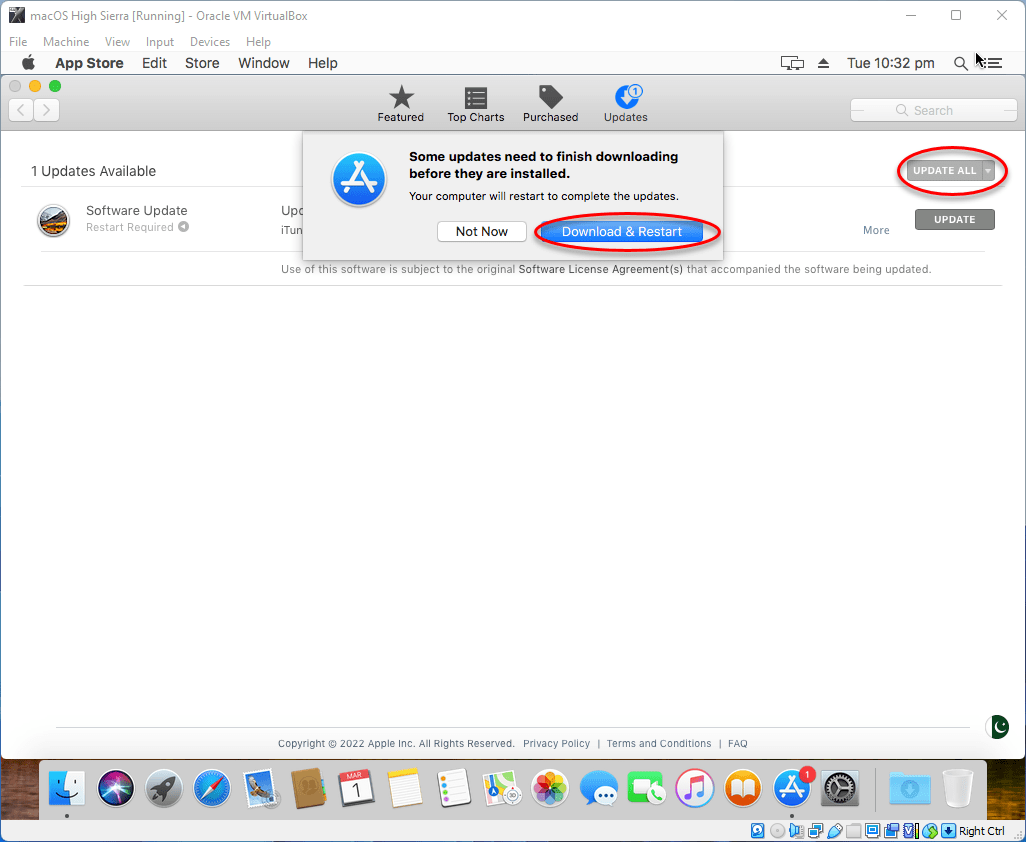
Task: Open Photos from the Dock
Action: coord(550,788)
